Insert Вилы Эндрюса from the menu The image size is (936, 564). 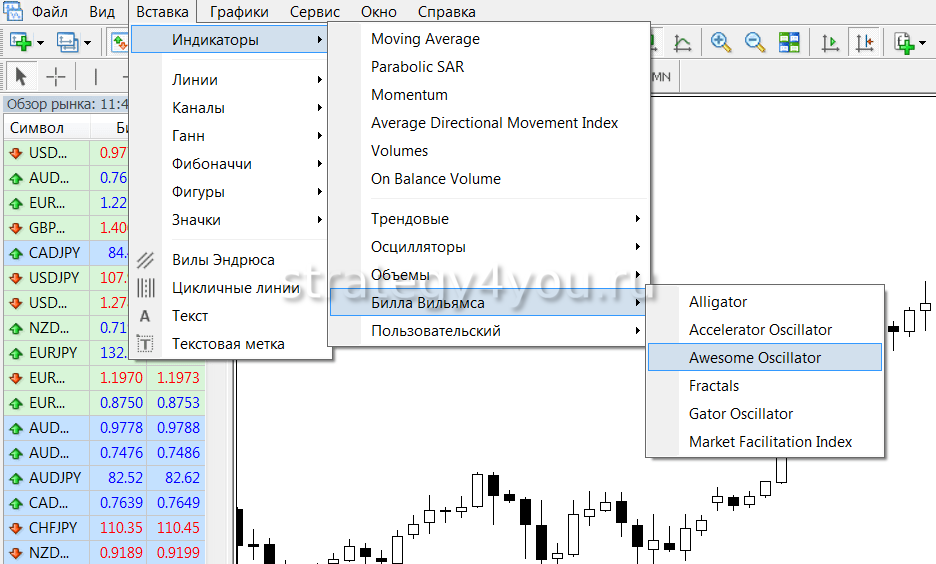click(x=223, y=260)
